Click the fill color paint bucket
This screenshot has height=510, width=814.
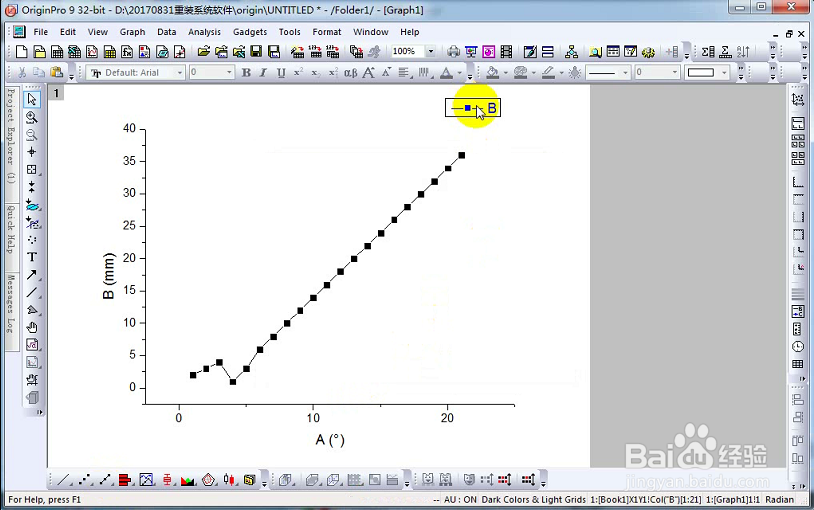[x=493, y=73]
